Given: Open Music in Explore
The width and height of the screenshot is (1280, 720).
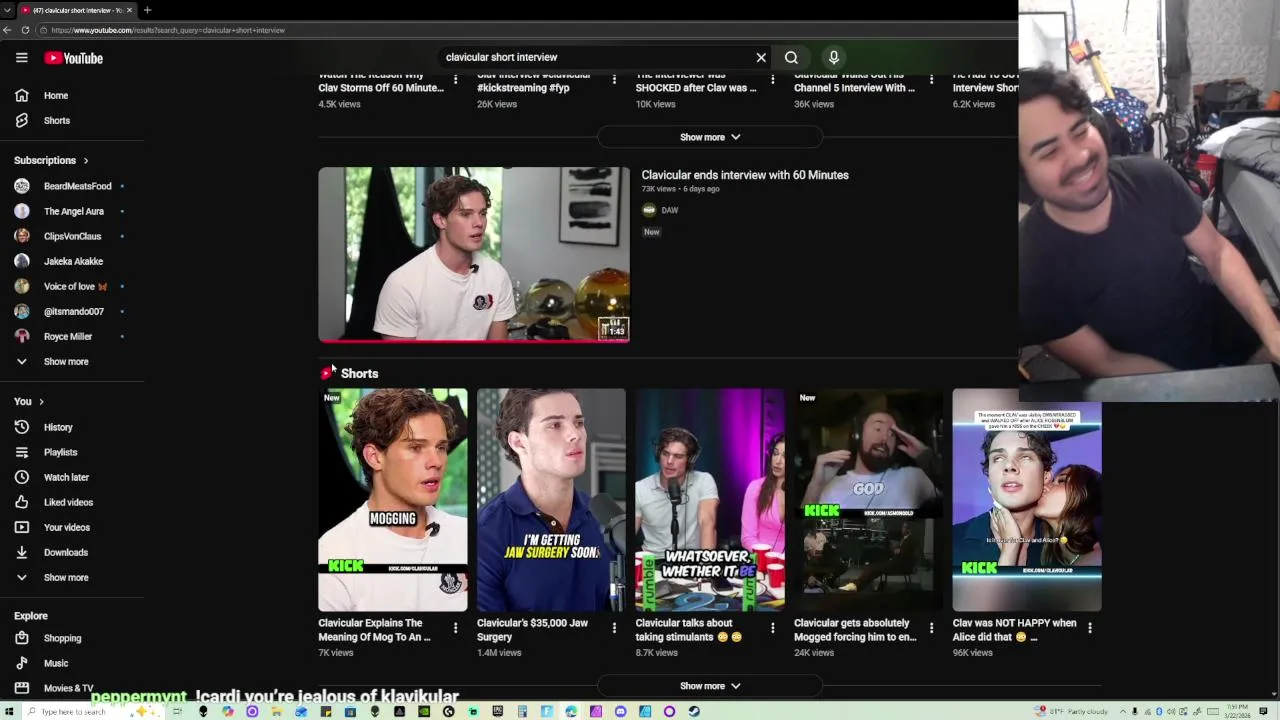Looking at the screenshot, I should (72, 663).
